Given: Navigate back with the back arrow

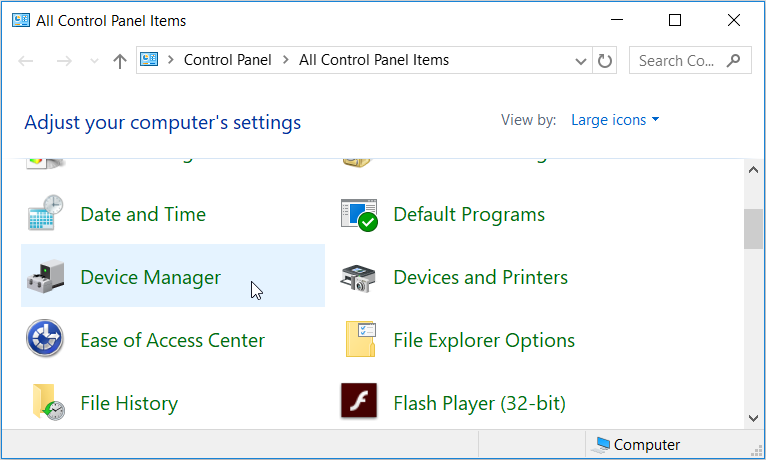Looking at the screenshot, I should 27,61.
